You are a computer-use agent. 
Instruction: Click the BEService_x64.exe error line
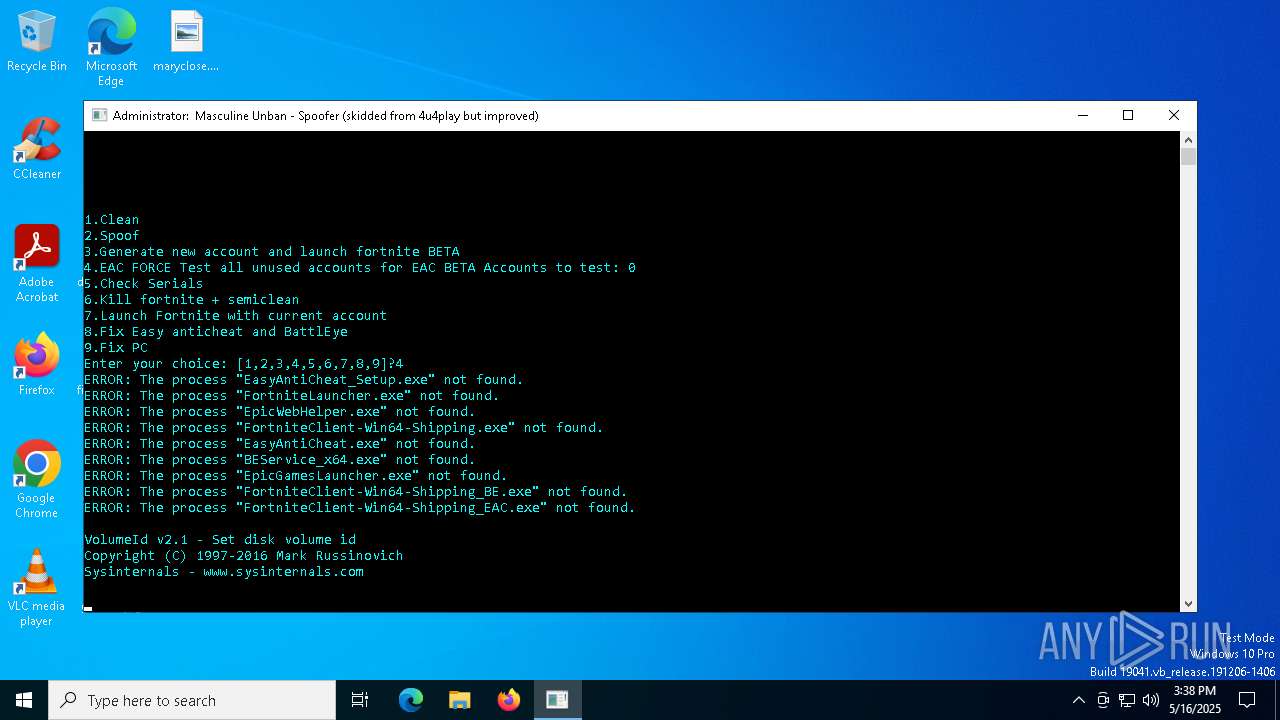(280, 460)
